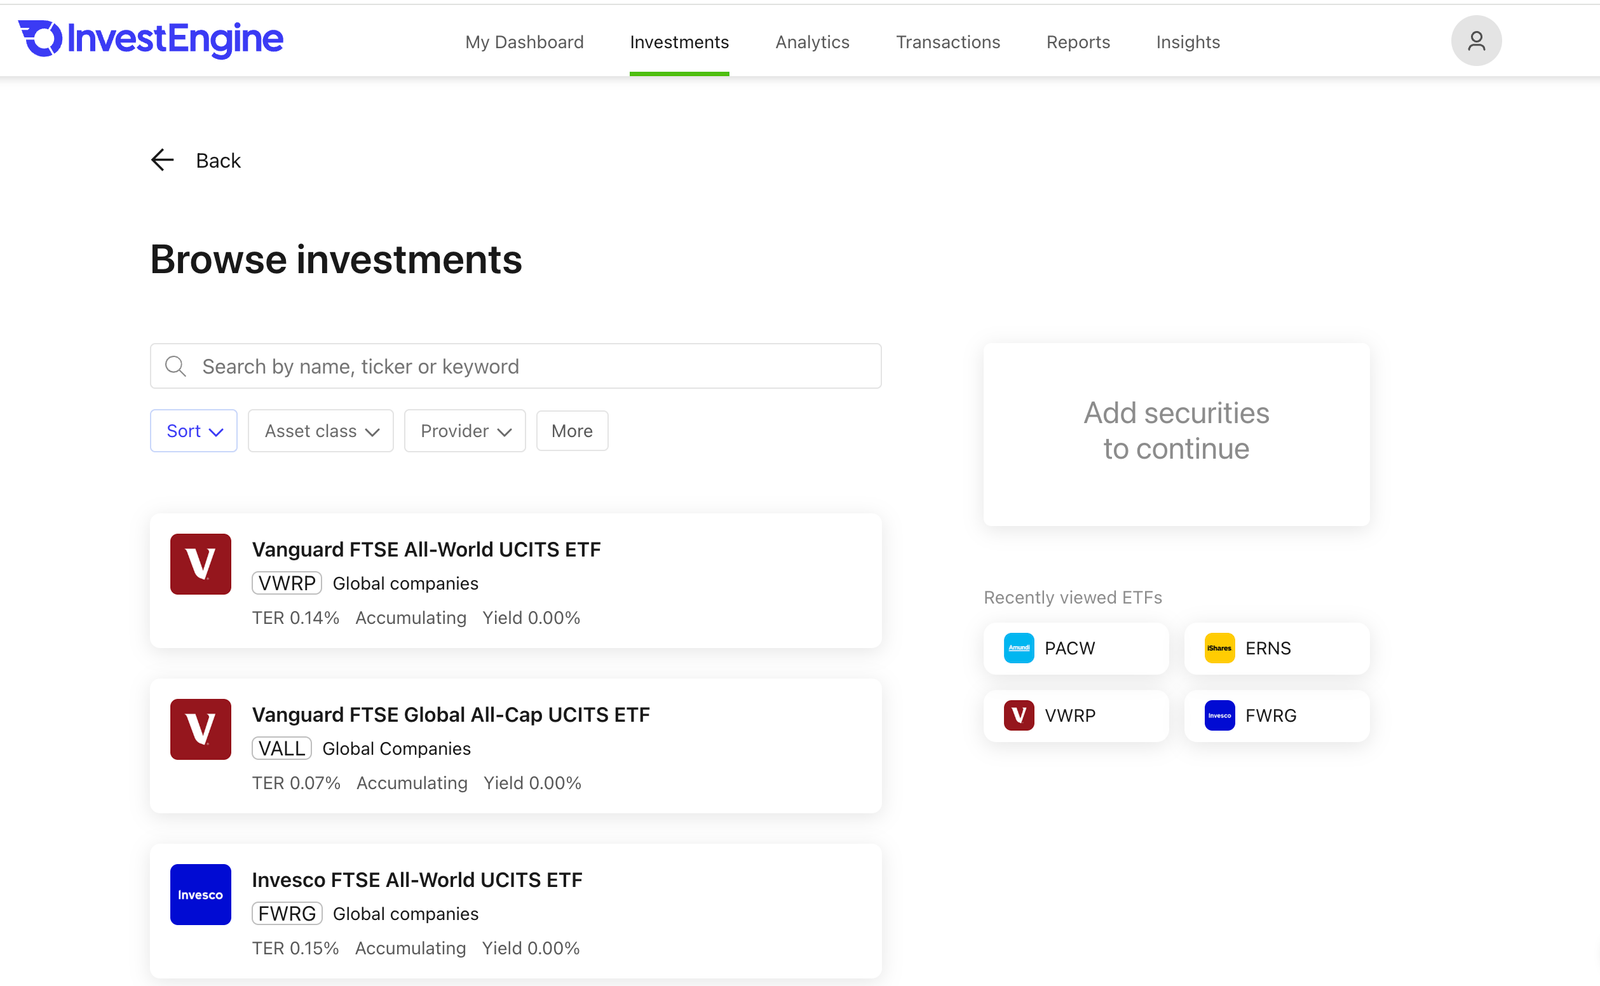Screen dimensions: 1600x986
Task: Focus the search by name or ticker field
Action: point(516,366)
